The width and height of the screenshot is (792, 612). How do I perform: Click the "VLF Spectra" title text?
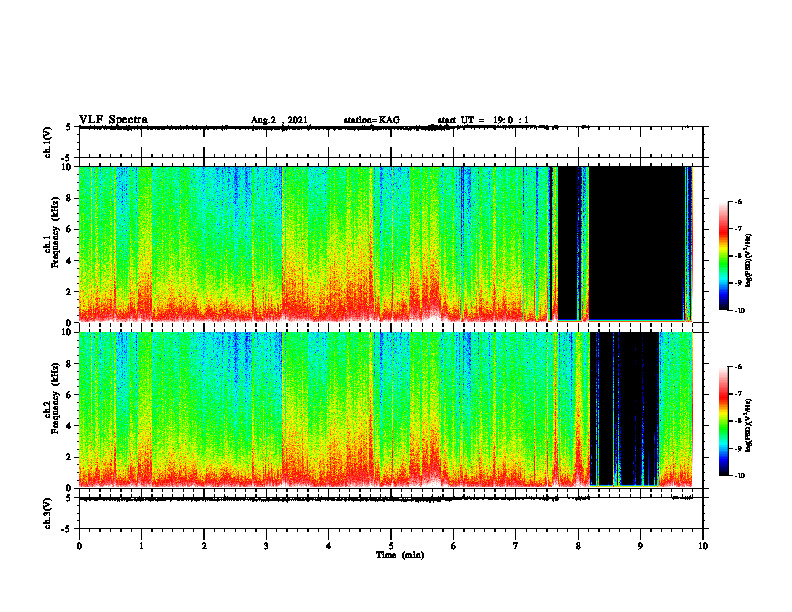pos(113,120)
